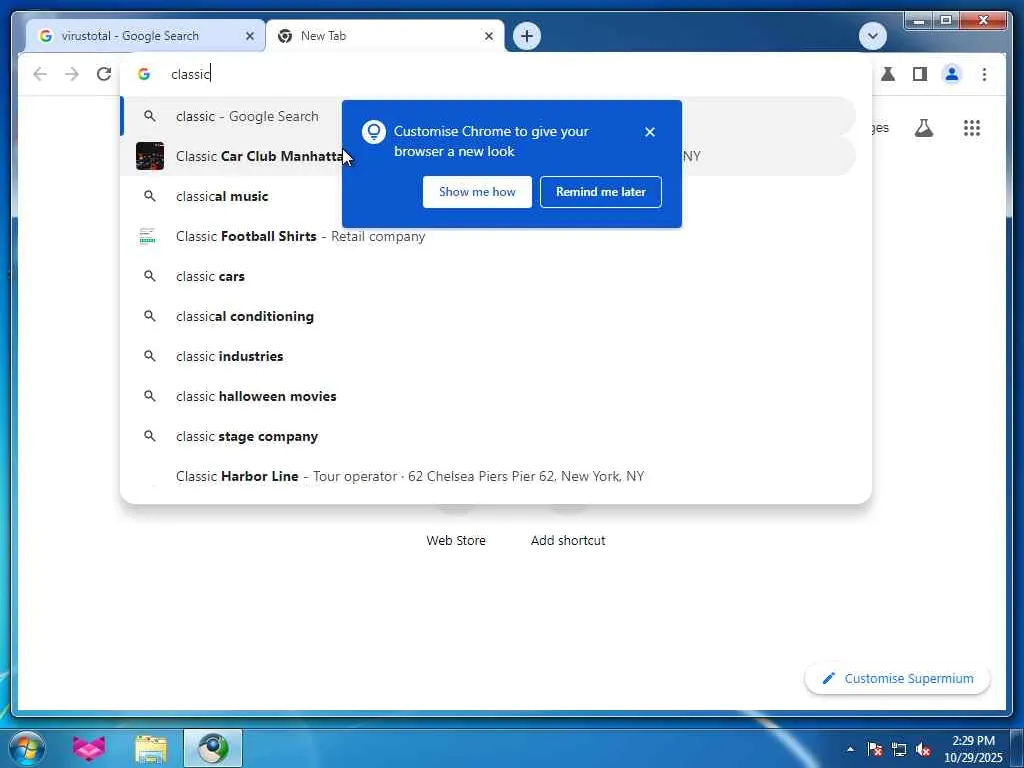Image resolution: width=1024 pixels, height=768 pixels.
Task: Open the three-dot browser menu
Action: pyautogui.click(x=984, y=74)
